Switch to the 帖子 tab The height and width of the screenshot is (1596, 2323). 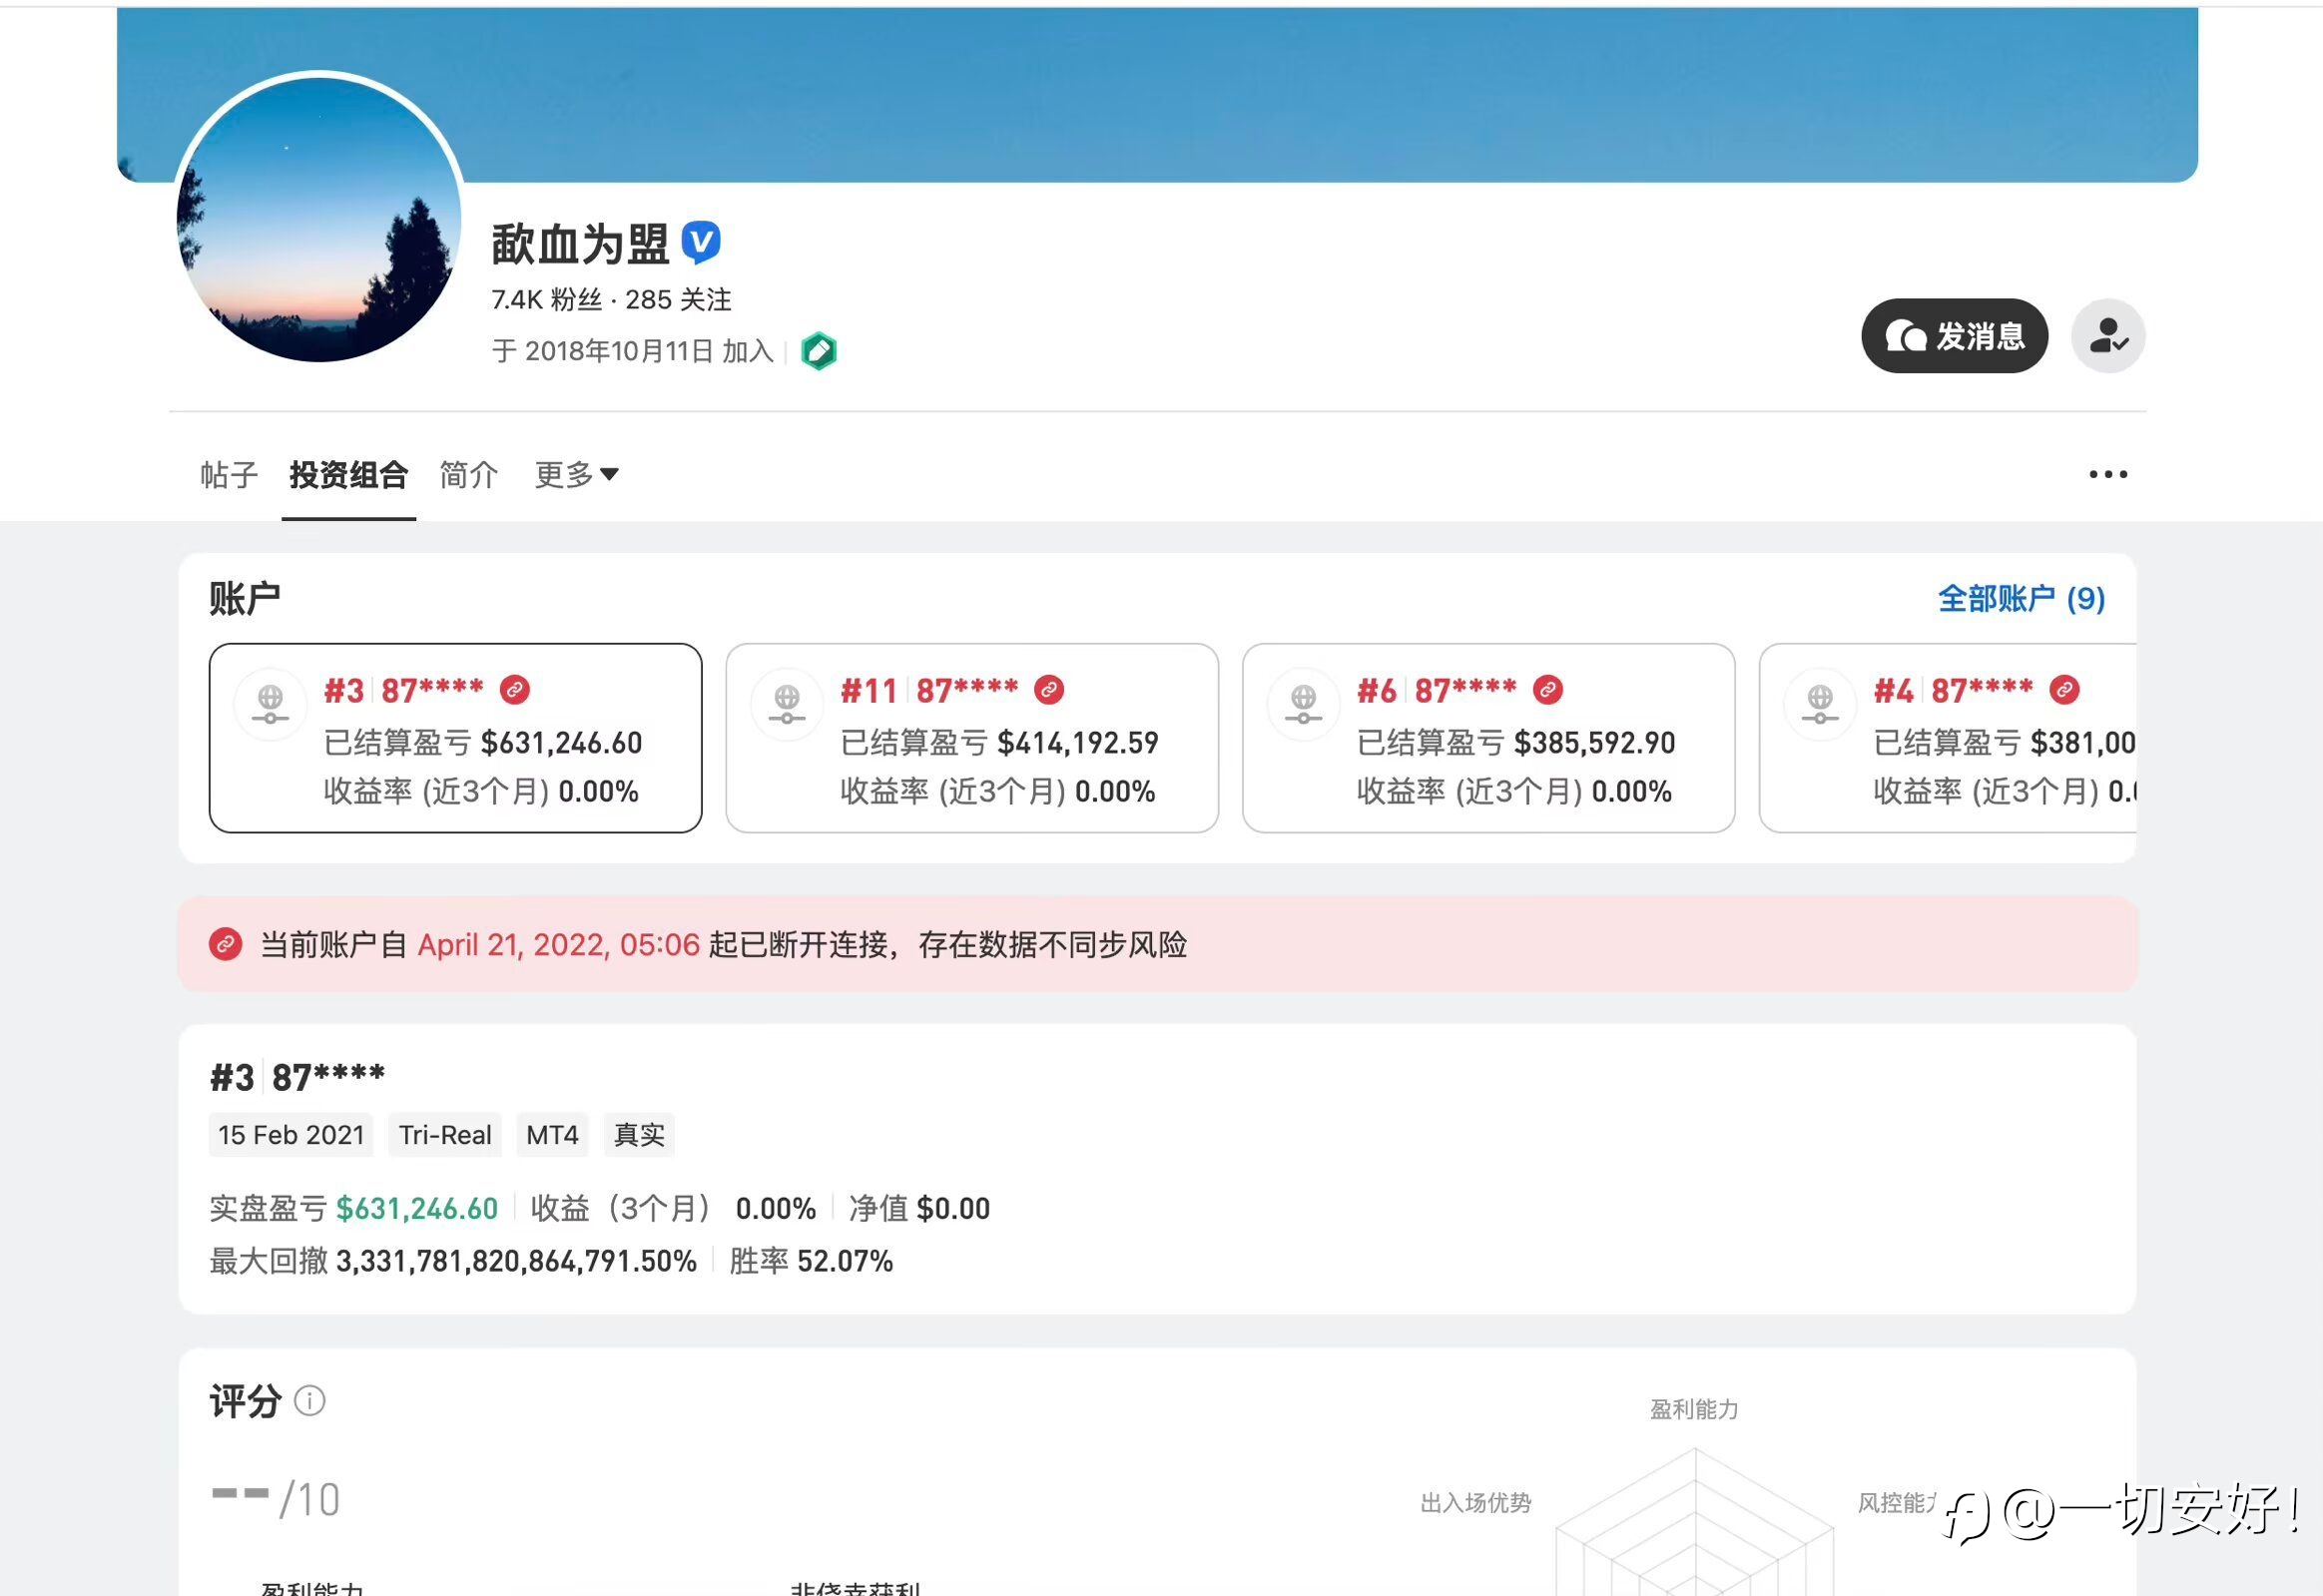click(x=229, y=474)
